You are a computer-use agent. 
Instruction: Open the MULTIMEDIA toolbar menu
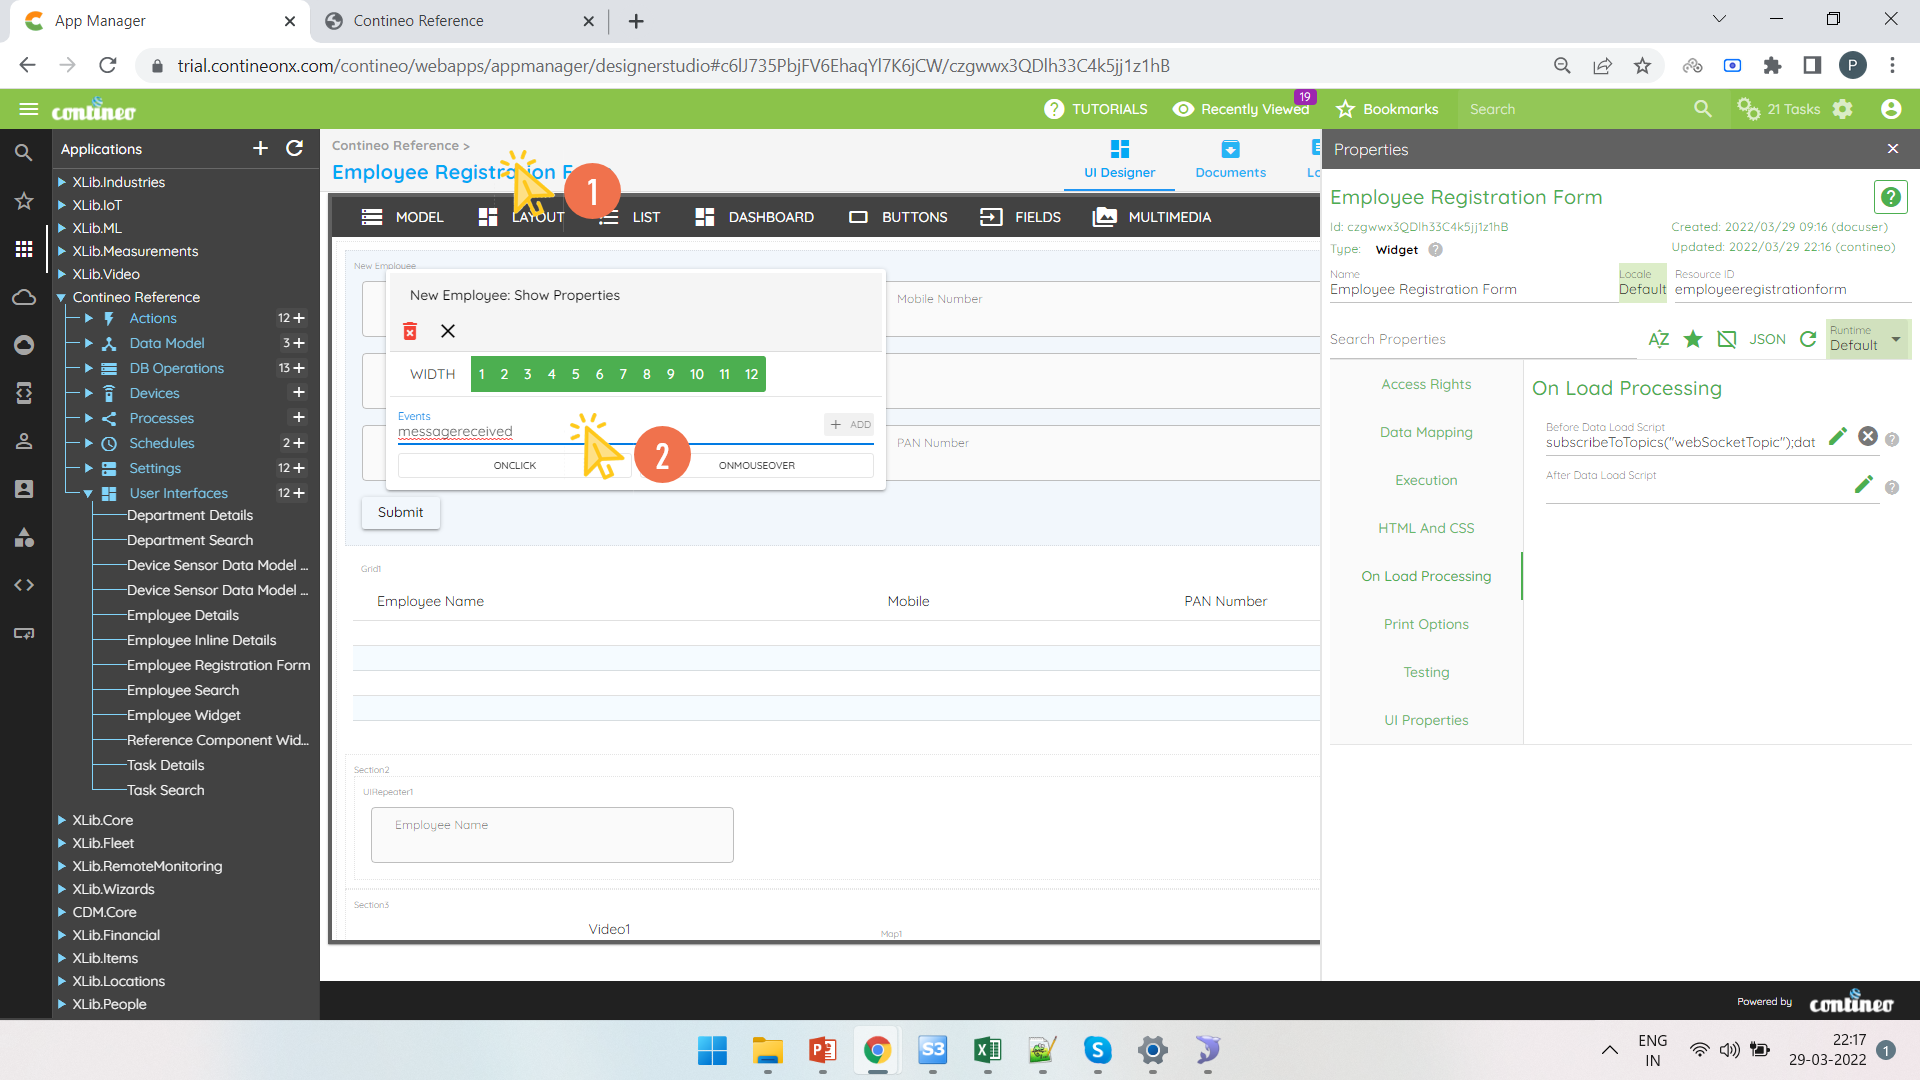1151,217
